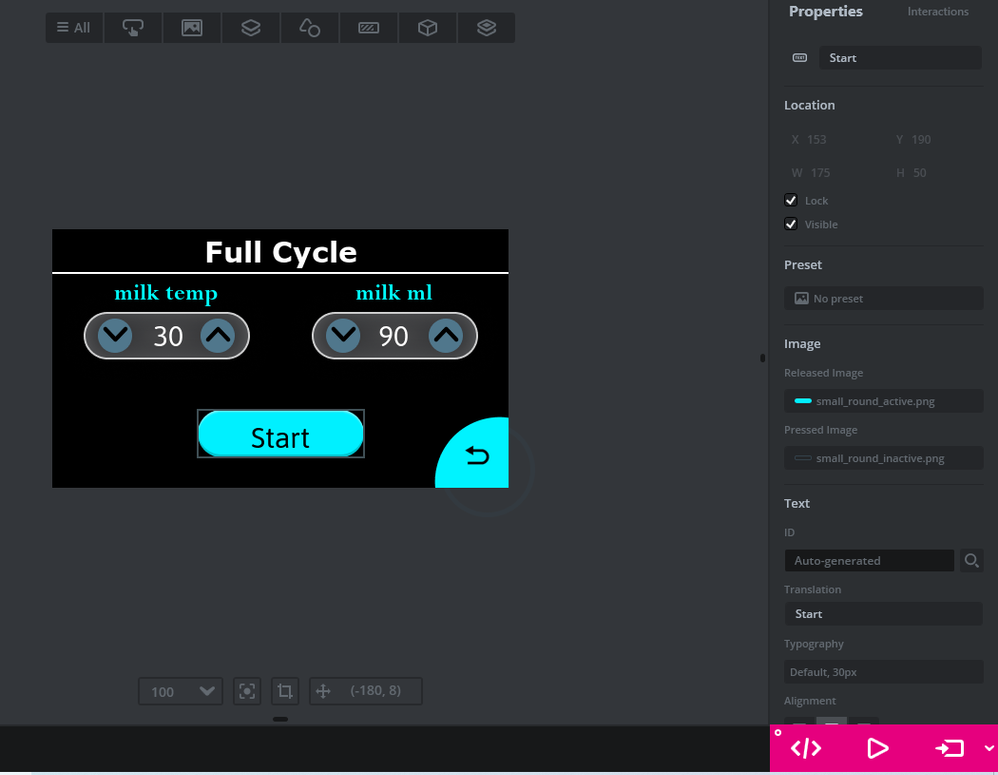Viewport: 998px width, 775px height.
Task: Edit the Translation field Start
Action: click(883, 614)
